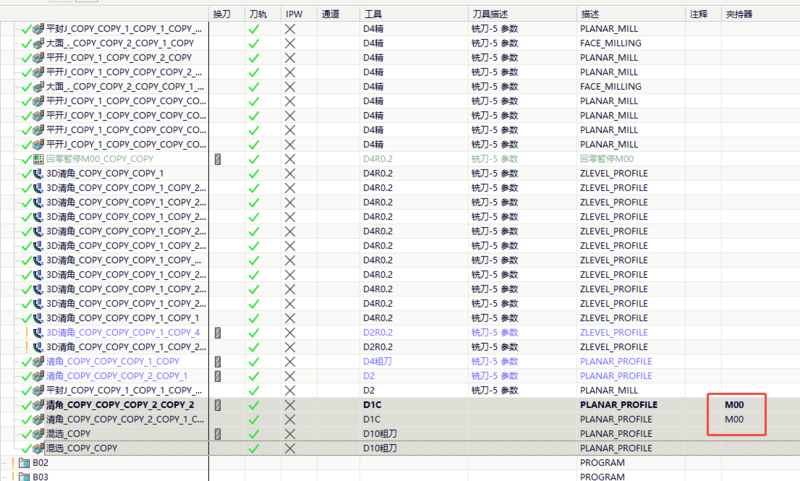The width and height of the screenshot is (800, 481).
Task: Sort by the 换刀 column header
Action: coord(221,14)
